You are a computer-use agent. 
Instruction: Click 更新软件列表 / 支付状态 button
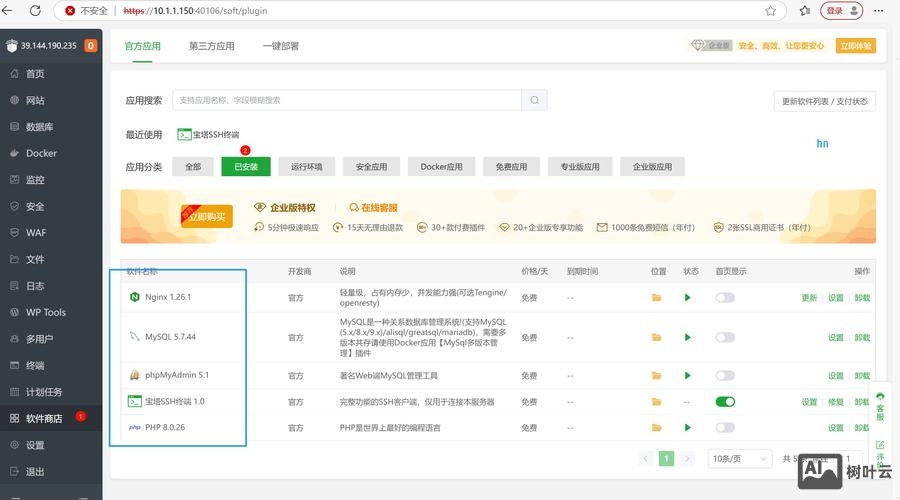[824, 101]
